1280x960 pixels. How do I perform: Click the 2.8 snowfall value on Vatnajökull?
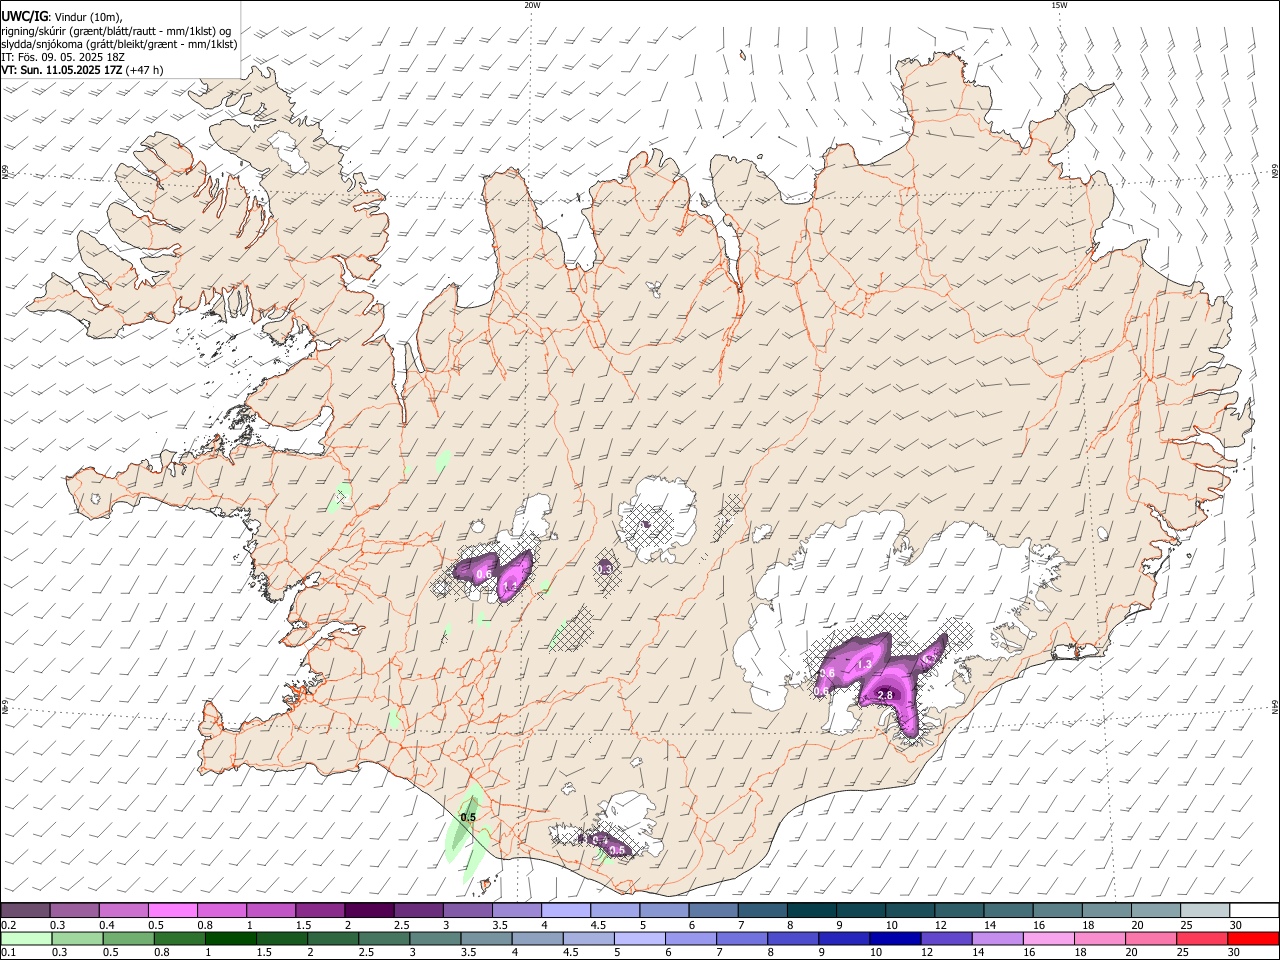(885, 695)
